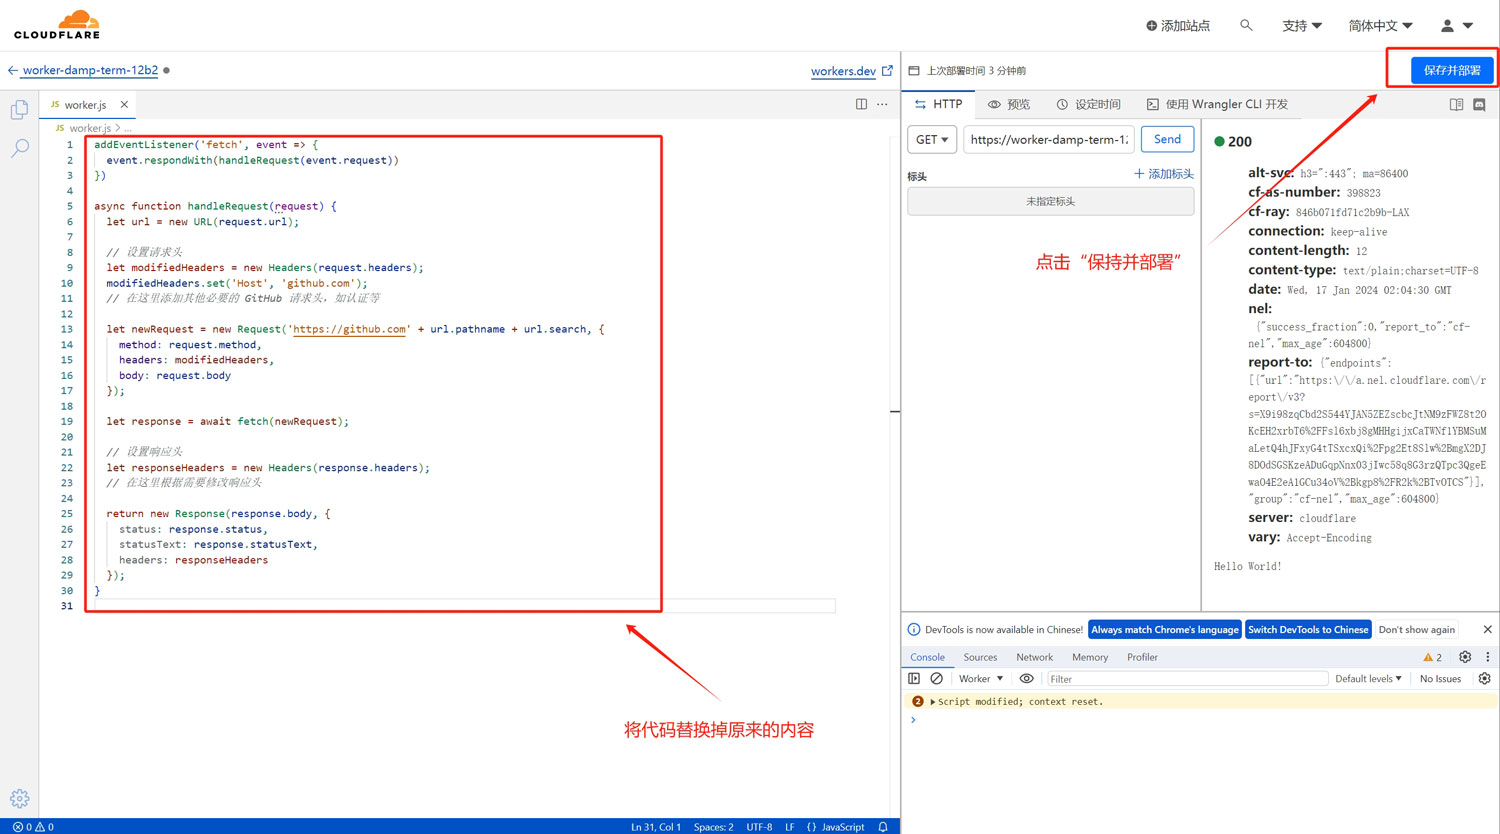1500x834 pixels.
Task: Click Don't show again button
Action: [x=1416, y=630]
